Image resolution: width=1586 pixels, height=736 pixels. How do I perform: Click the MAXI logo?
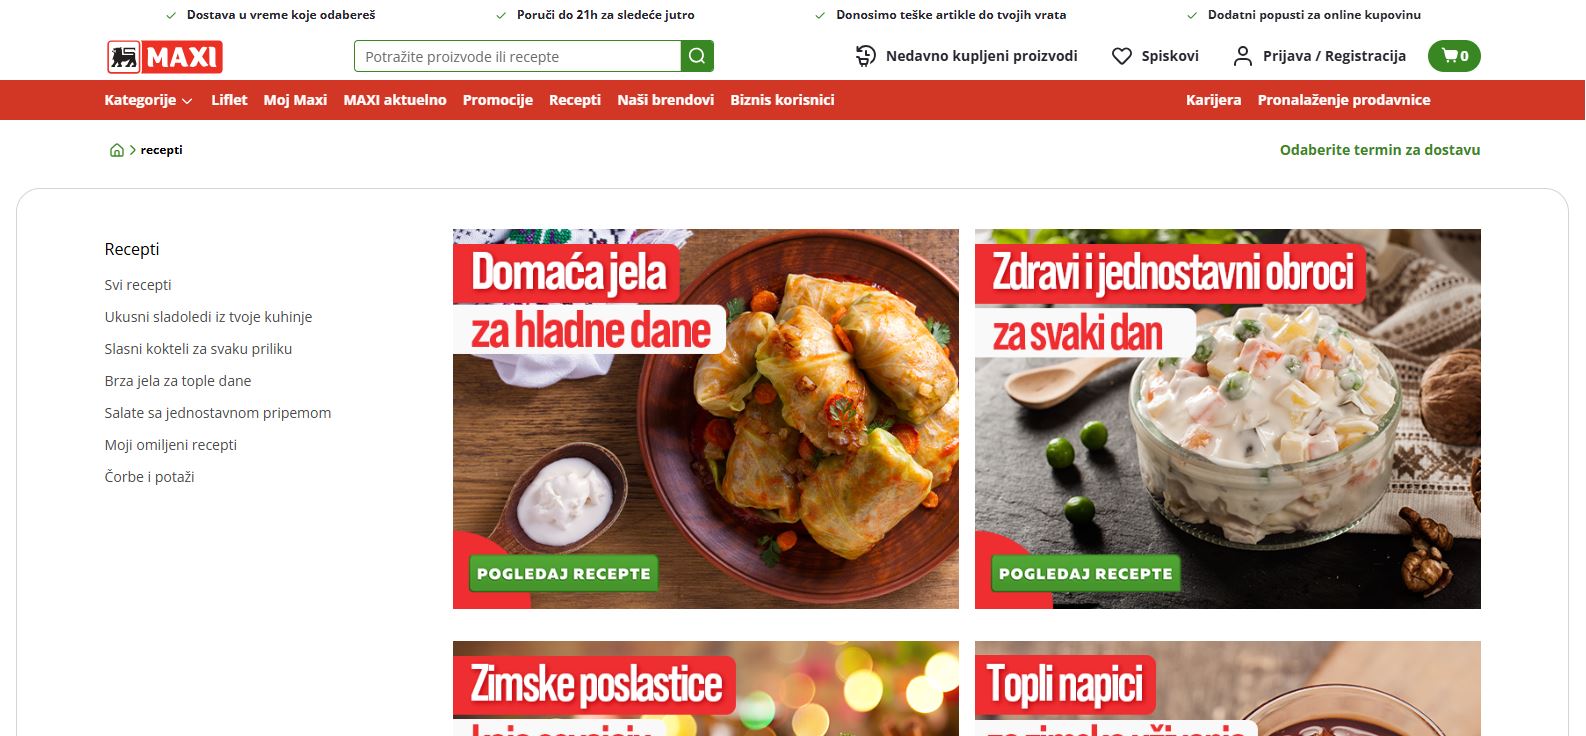[x=165, y=57]
